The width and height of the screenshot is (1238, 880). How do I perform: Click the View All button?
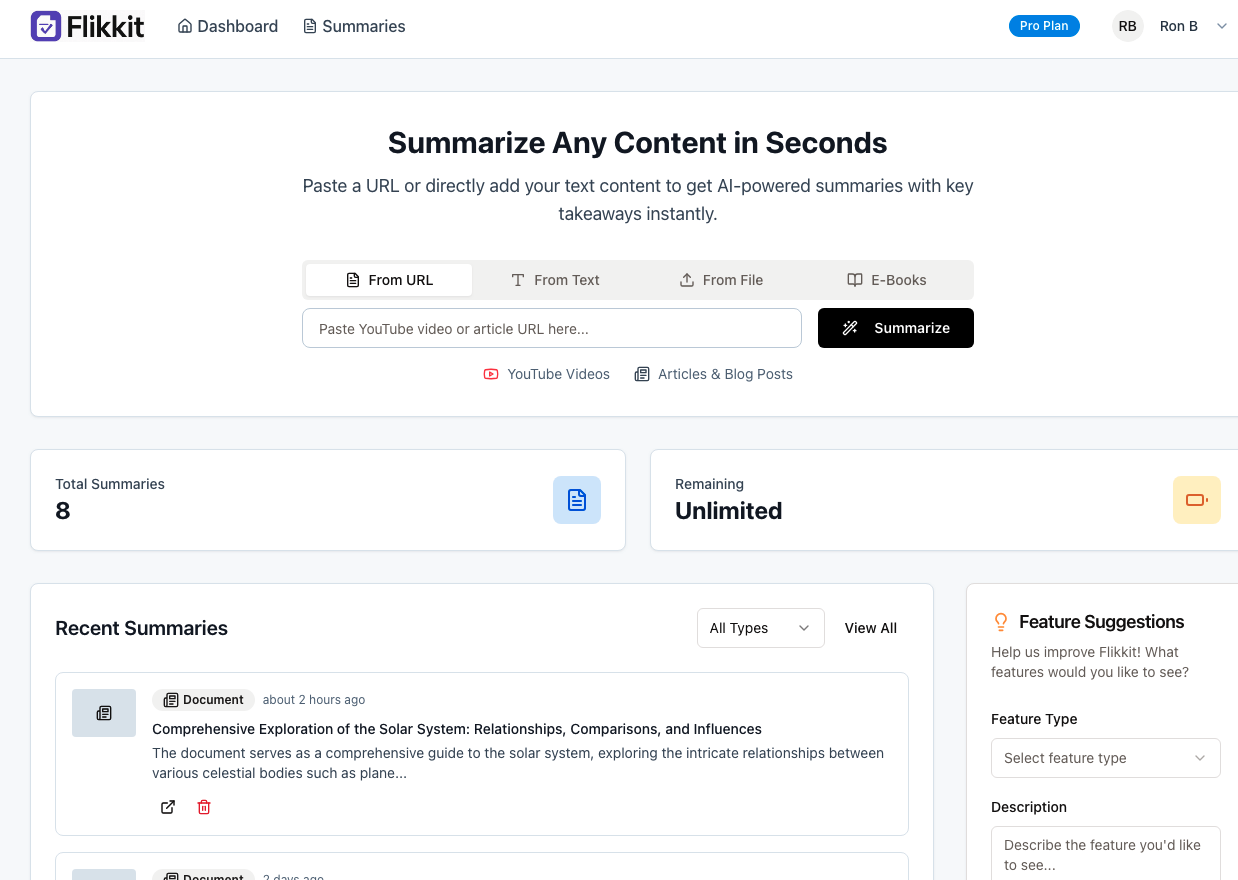pos(871,628)
